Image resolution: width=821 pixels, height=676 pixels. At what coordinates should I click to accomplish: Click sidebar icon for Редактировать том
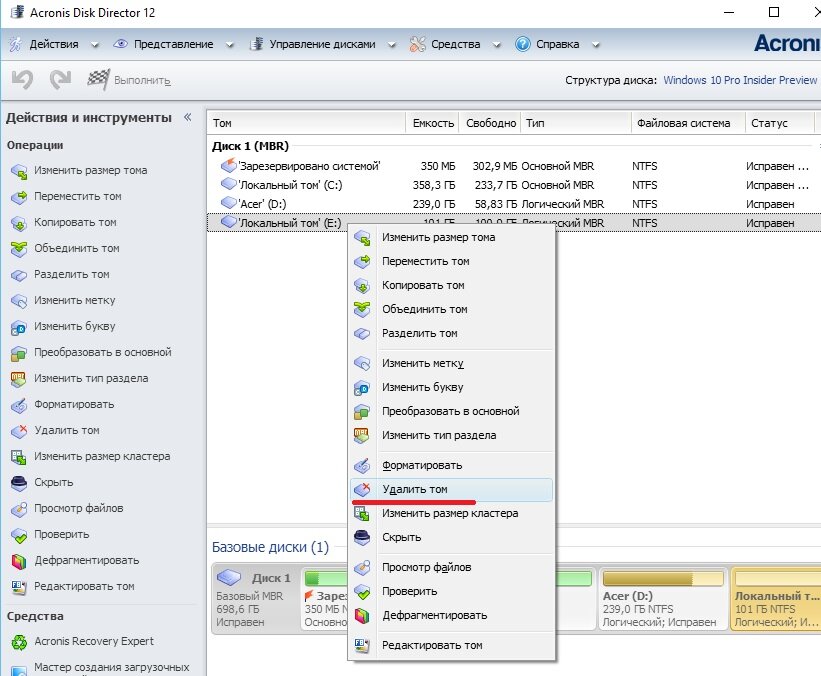19,587
